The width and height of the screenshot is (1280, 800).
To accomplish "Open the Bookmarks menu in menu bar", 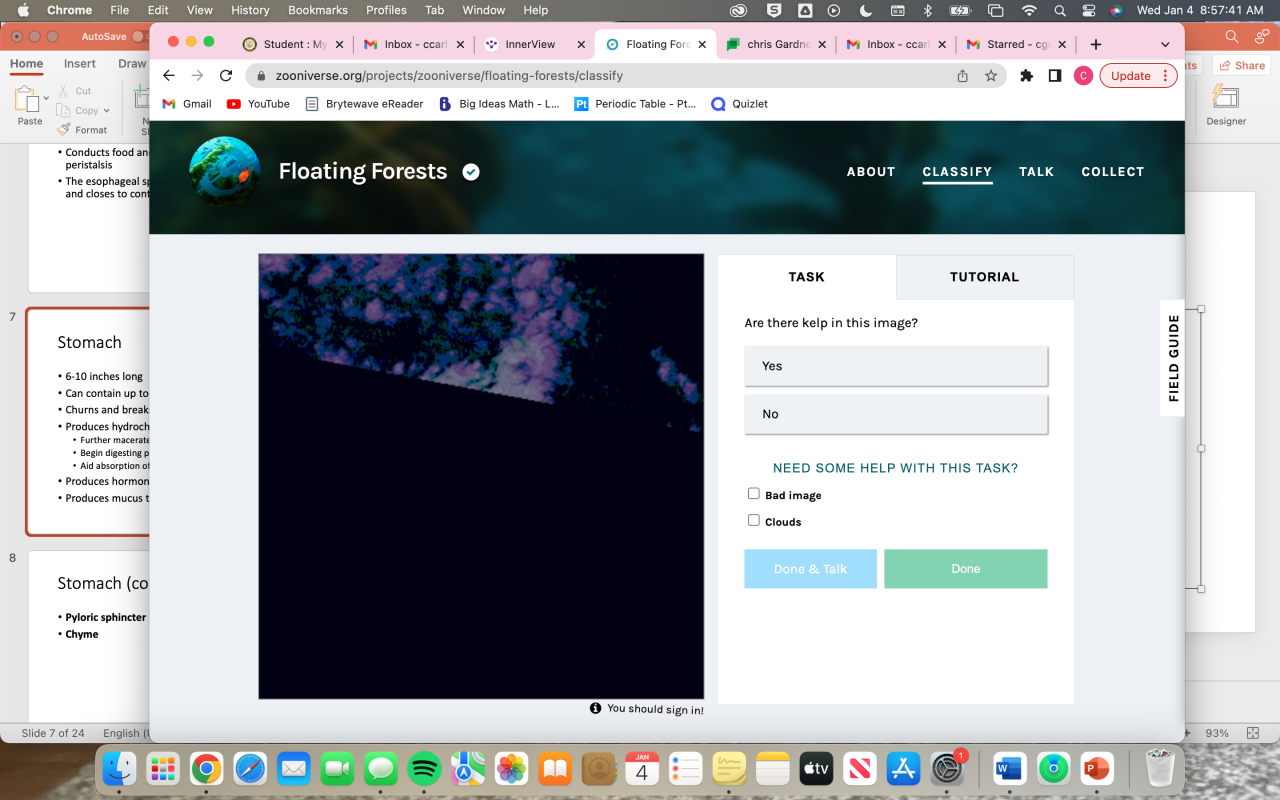I will coord(318,10).
